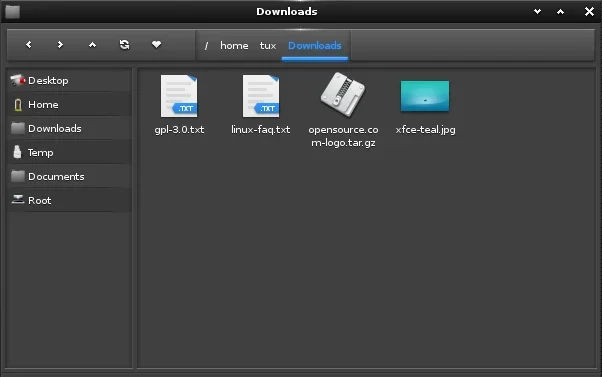
Task: Click the Temp bookmark icon in the sidebar
Action: [x=17, y=152]
